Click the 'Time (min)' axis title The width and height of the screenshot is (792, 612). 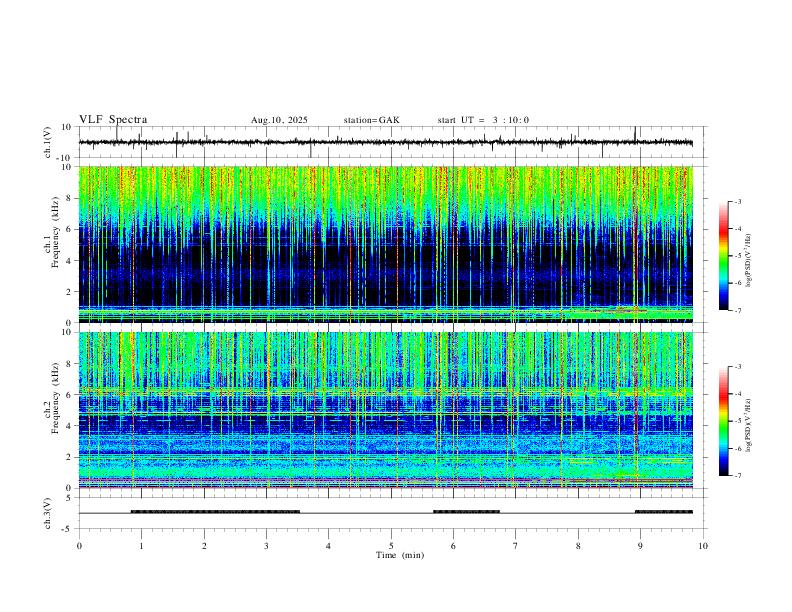coord(400,555)
